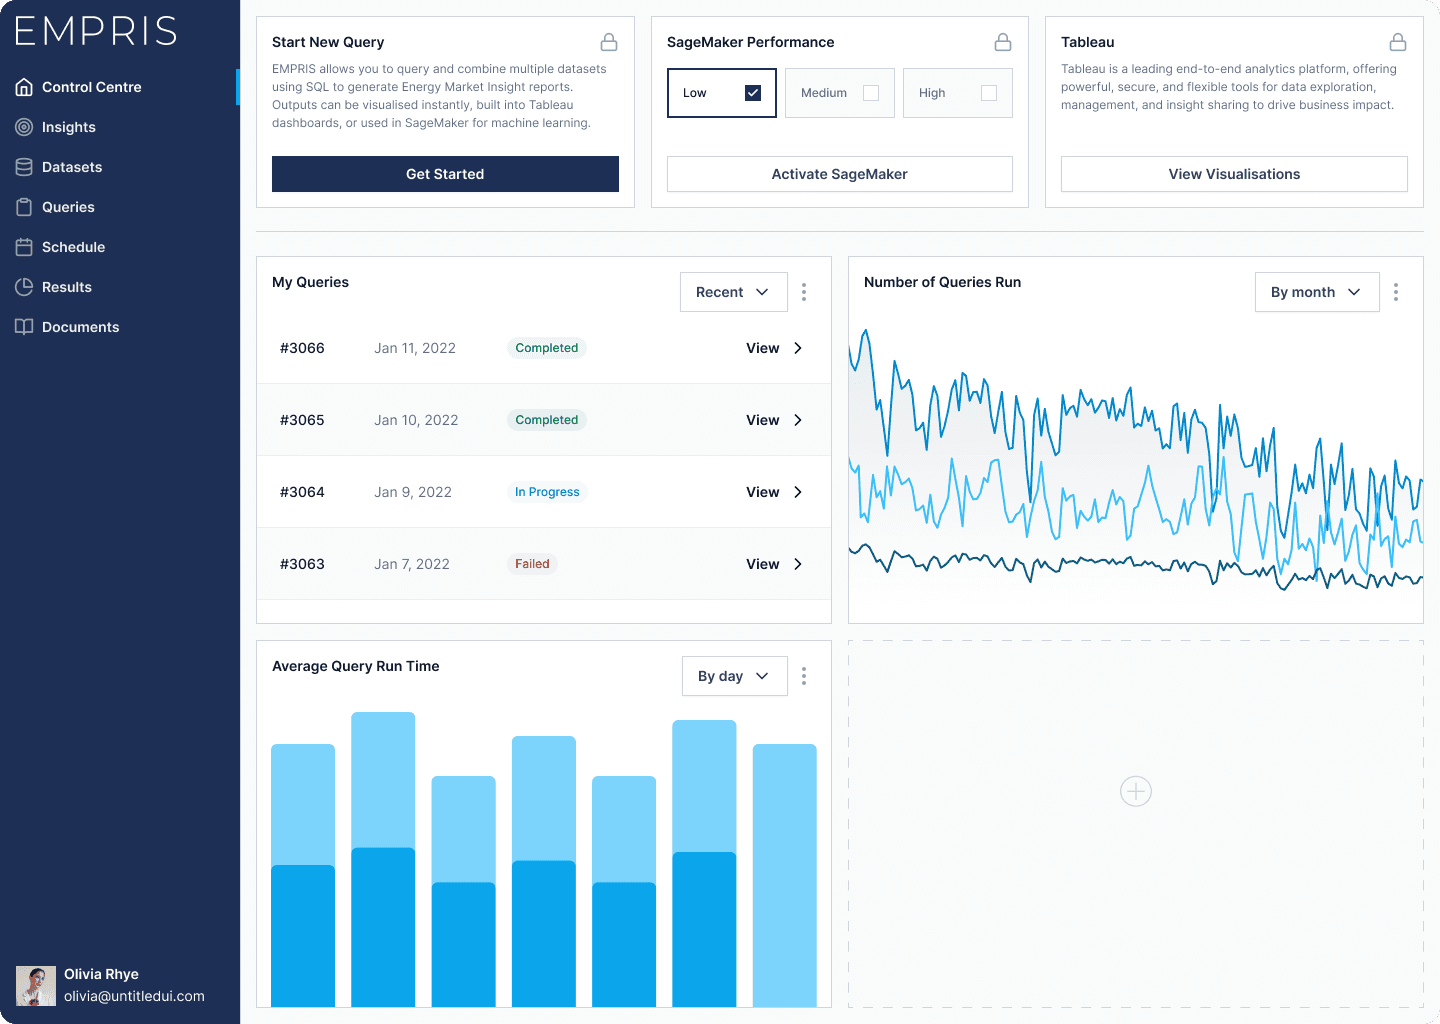
Task: Click lock icon on SageMaker Performance card
Action: tap(1003, 42)
